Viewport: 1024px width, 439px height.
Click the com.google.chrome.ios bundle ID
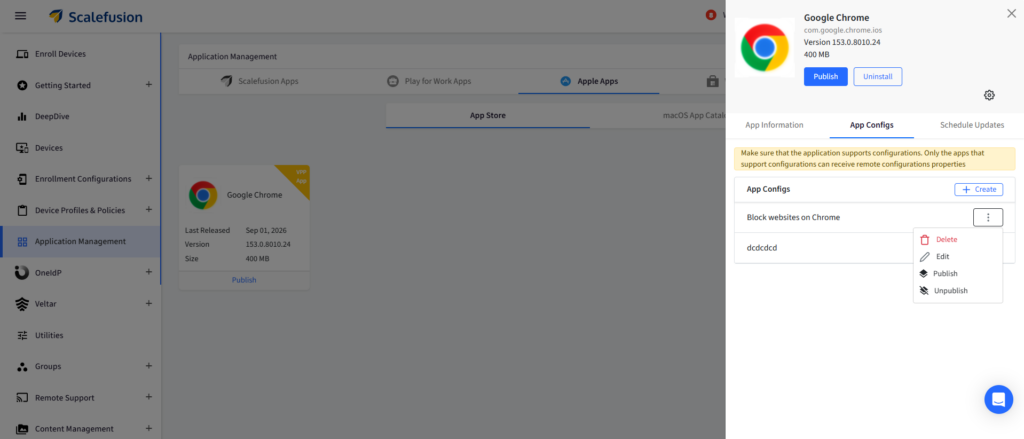pyautogui.click(x=843, y=31)
